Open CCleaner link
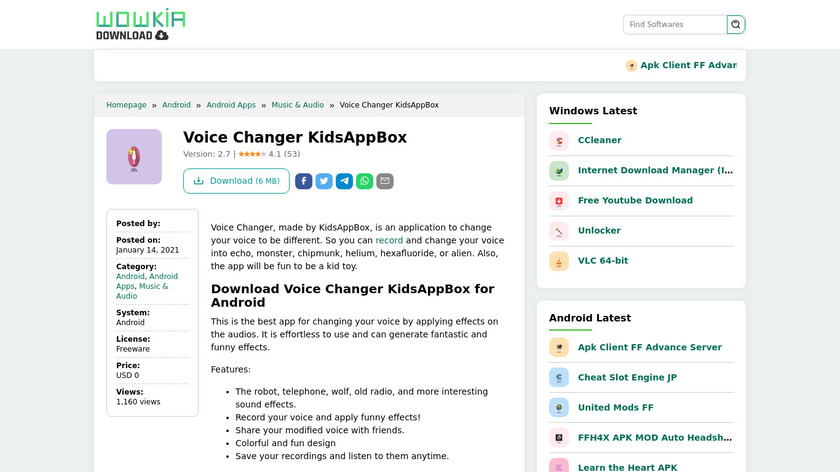 [599, 140]
